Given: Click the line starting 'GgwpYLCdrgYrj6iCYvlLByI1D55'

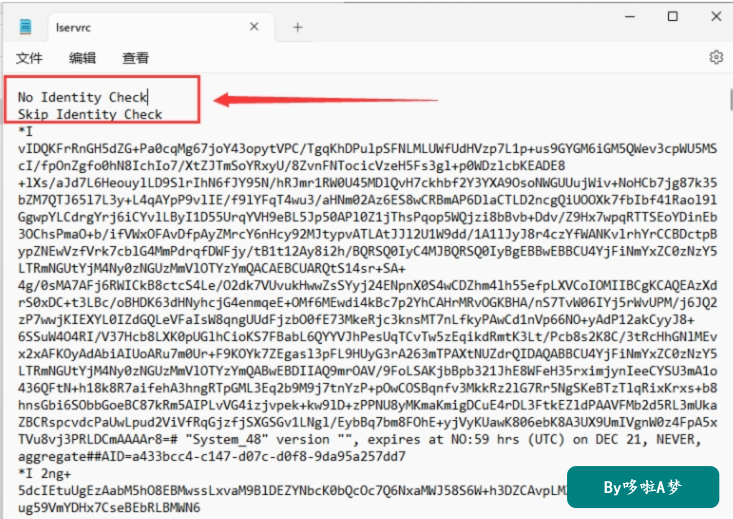Looking at the screenshot, I should coord(367,217).
